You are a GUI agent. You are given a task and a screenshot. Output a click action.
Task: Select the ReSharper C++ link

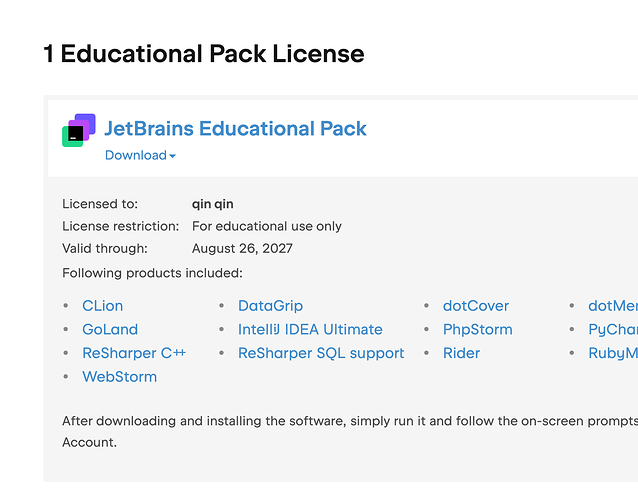(x=134, y=353)
